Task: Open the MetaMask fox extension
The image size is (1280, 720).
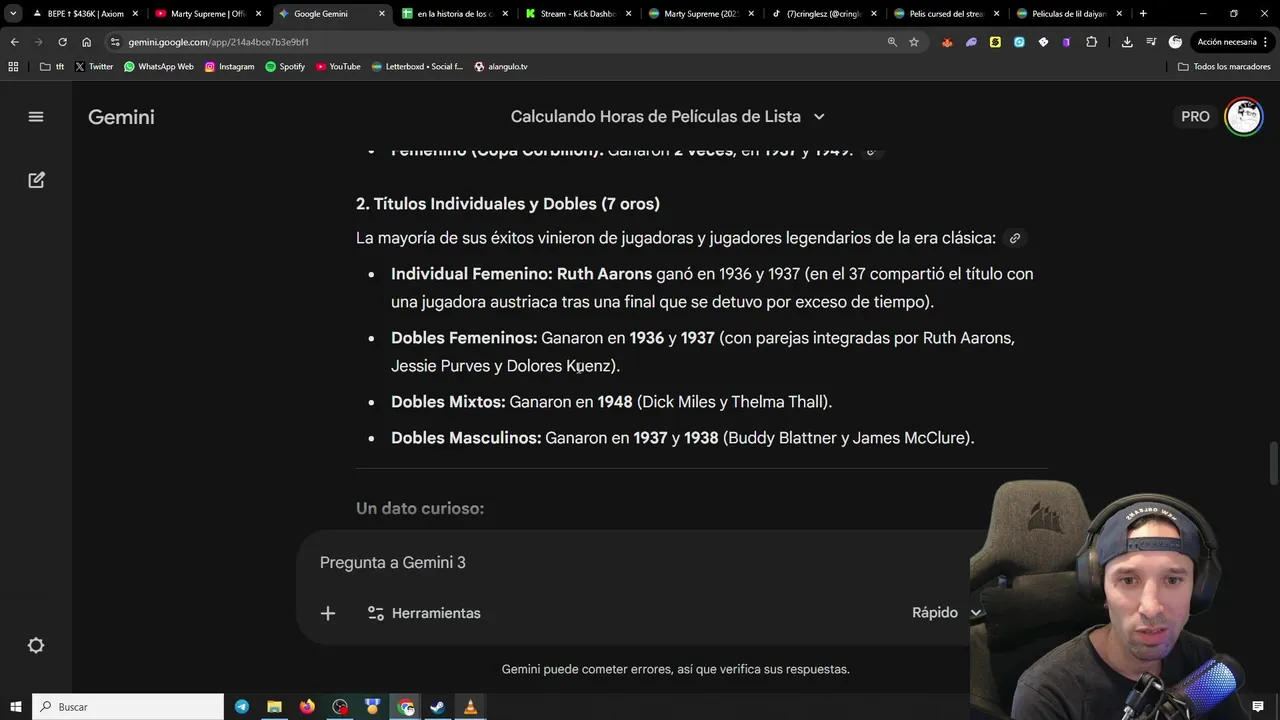Action: click(x=947, y=42)
